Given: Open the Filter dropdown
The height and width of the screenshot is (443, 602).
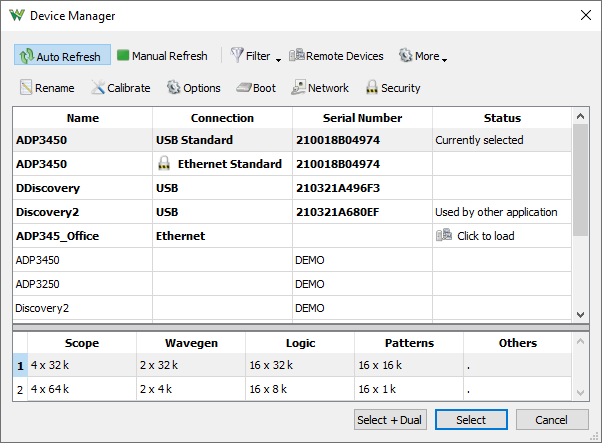Looking at the screenshot, I should click(255, 56).
